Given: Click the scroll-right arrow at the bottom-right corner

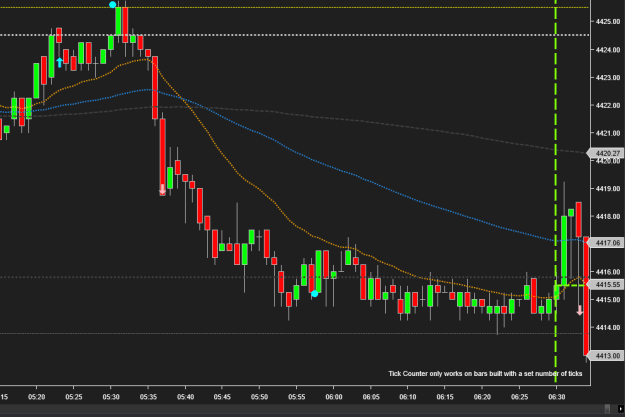Looking at the screenshot, I should pyautogui.click(x=620, y=409).
